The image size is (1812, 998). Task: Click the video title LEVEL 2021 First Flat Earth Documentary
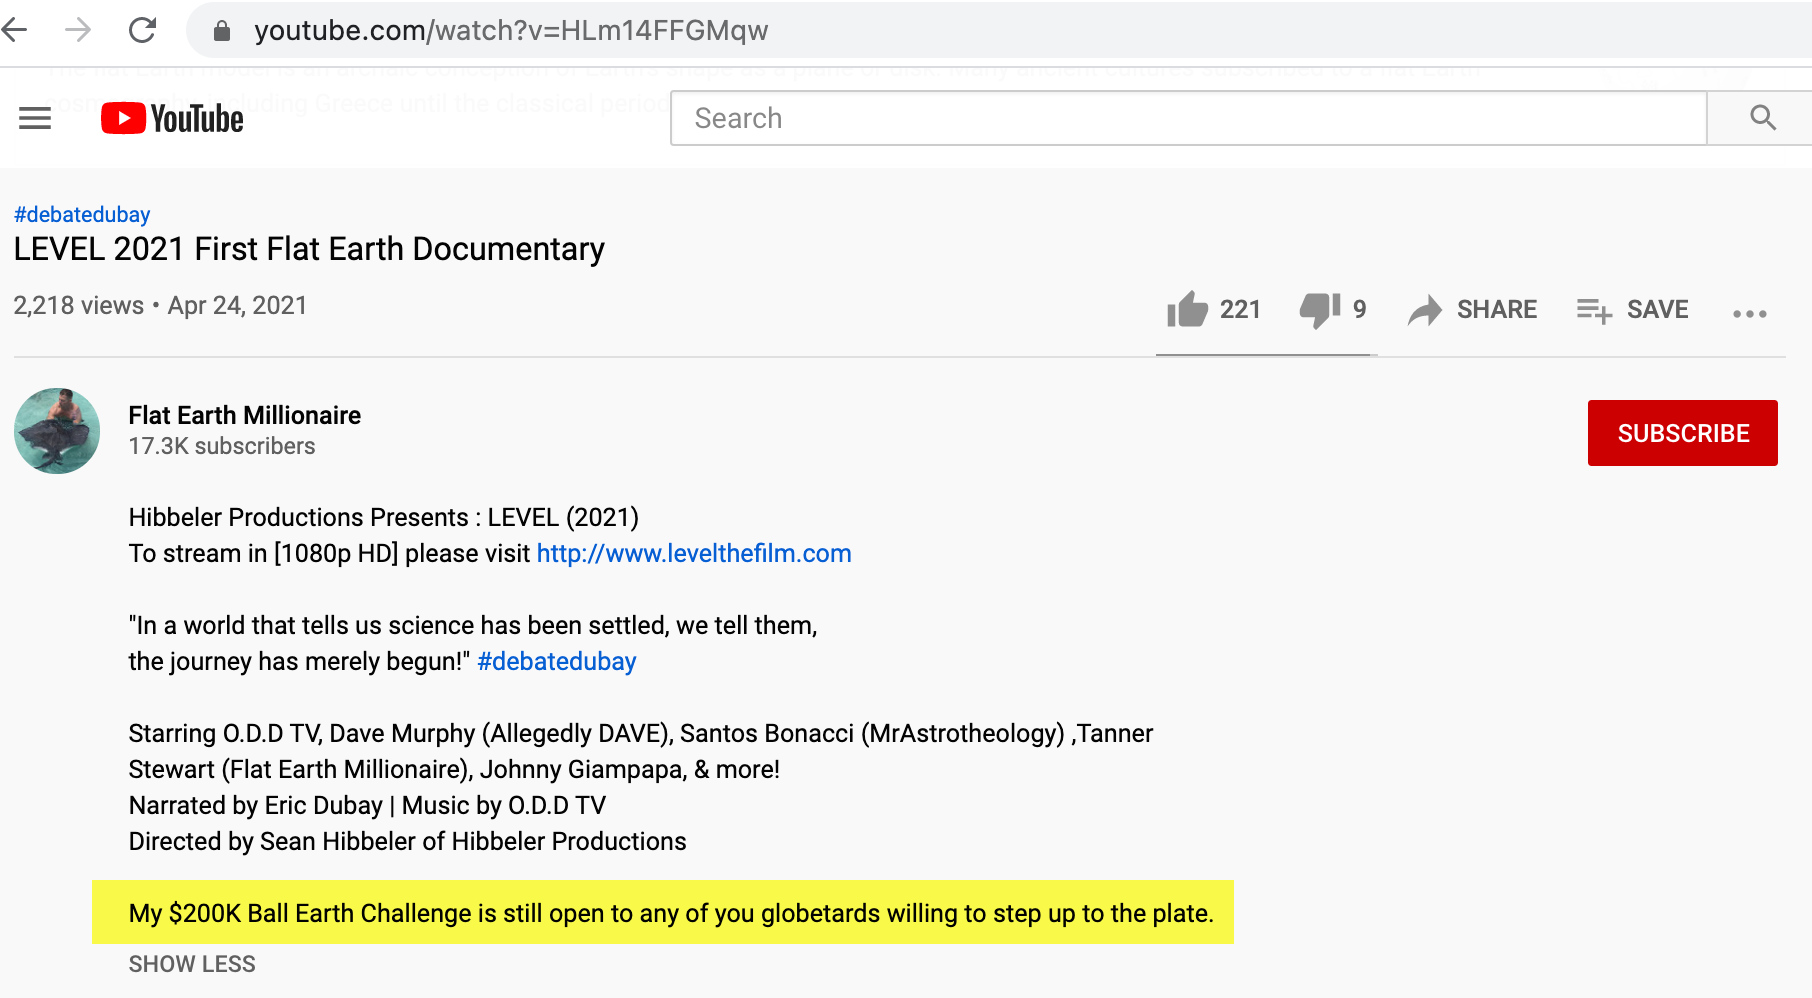tap(309, 249)
